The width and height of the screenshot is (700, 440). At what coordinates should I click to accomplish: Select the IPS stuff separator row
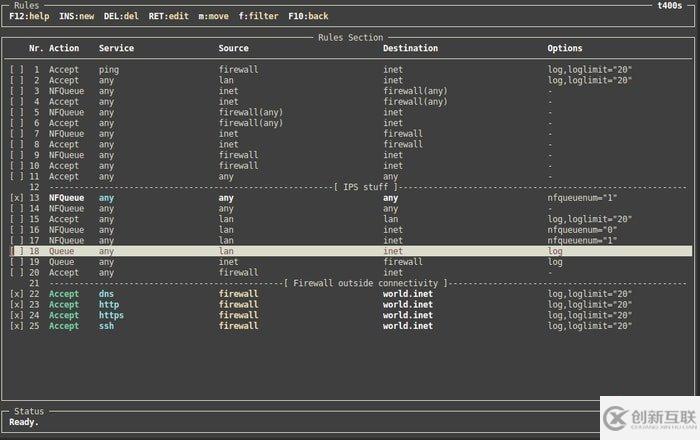[x=366, y=187]
